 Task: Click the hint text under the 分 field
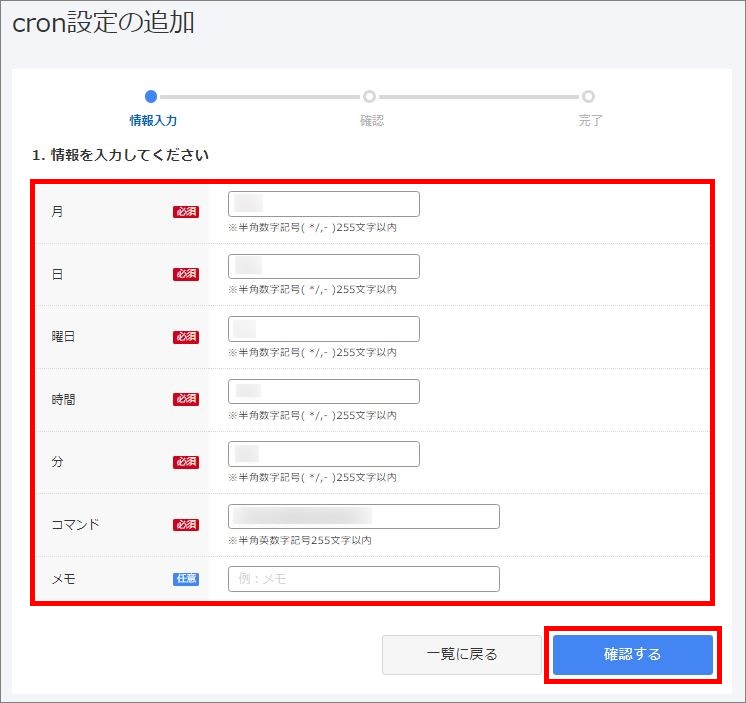(313, 478)
